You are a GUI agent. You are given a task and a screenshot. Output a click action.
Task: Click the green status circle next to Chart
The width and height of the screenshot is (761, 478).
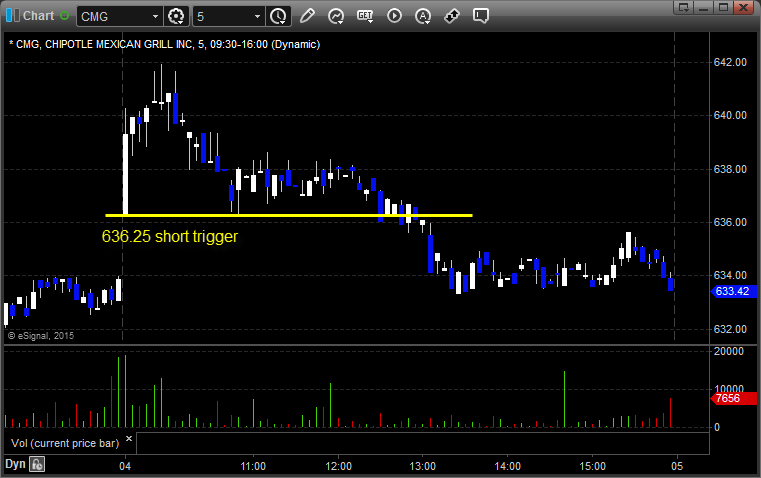(65, 16)
